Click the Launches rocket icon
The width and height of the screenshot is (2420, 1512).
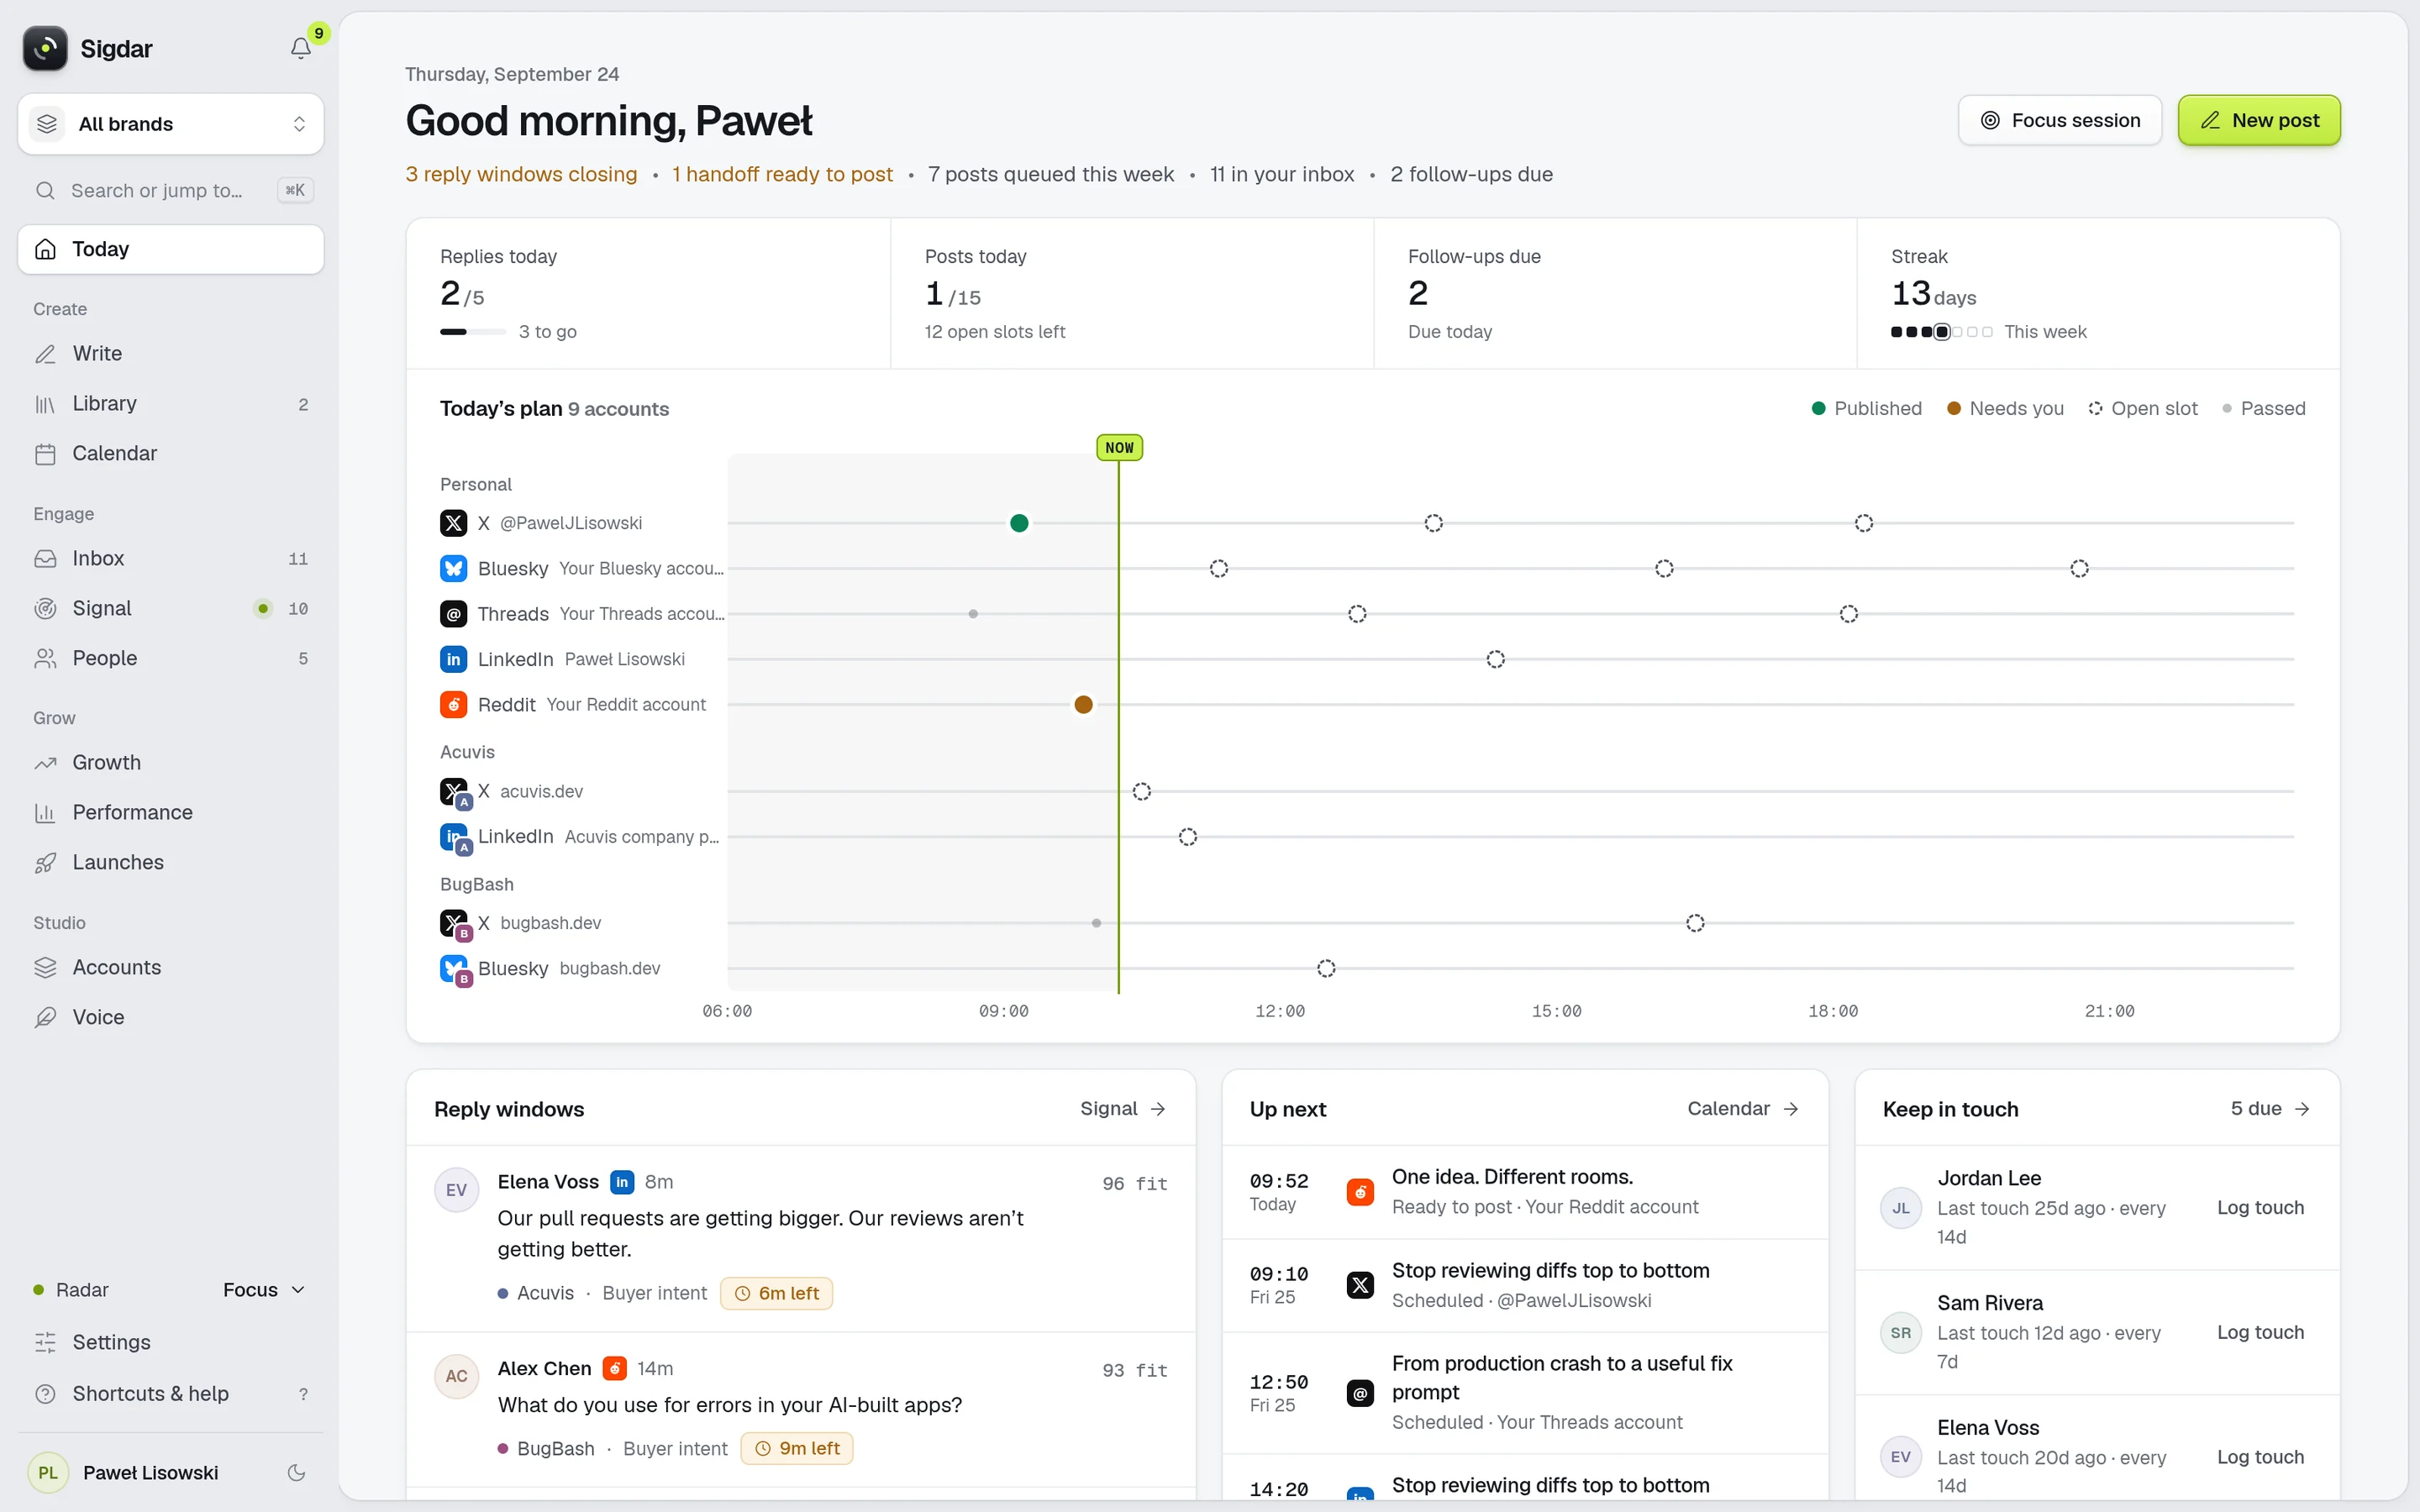coord(46,863)
